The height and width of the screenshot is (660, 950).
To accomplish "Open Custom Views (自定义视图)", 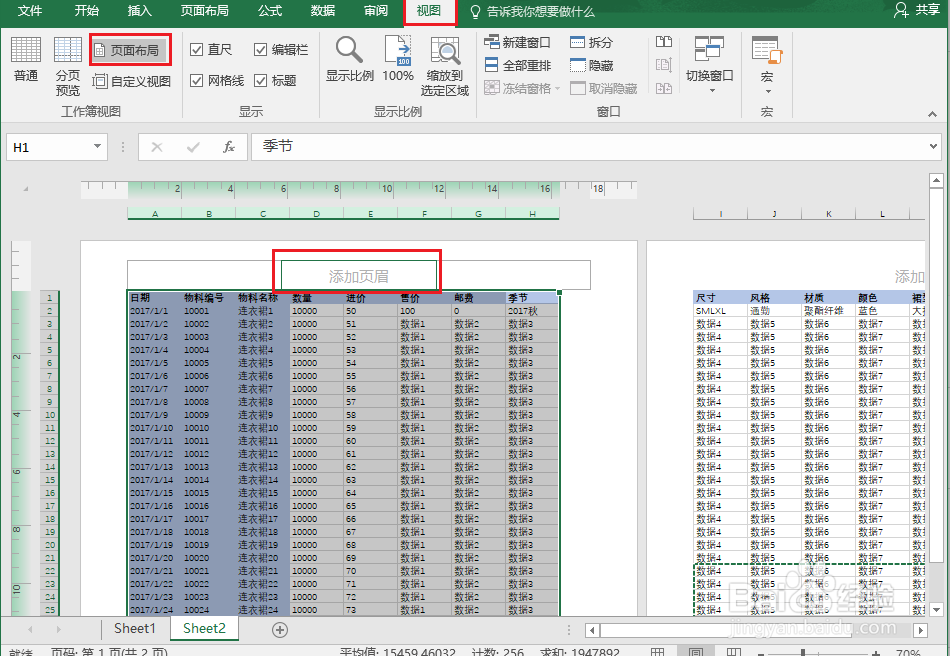I will 131,81.
